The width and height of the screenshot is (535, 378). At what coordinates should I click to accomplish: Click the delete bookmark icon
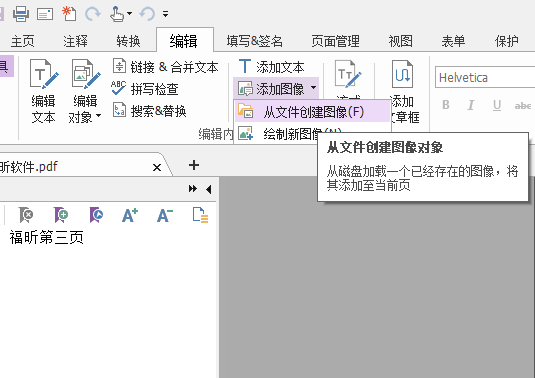tap(26, 215)
